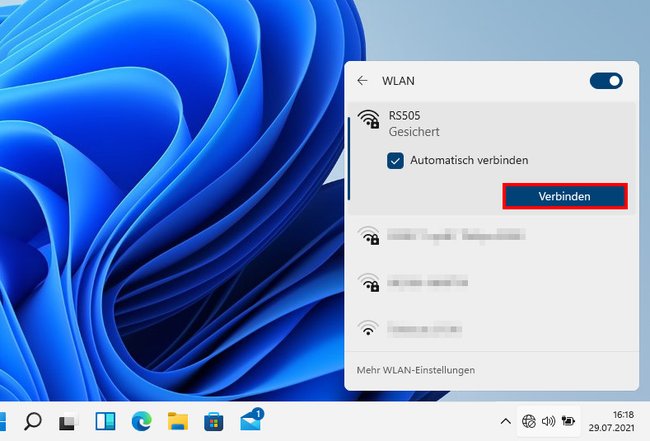Select the last open Wi-Fi network icon
Viewport: 650px width, 441px height.
coord(368,328)
